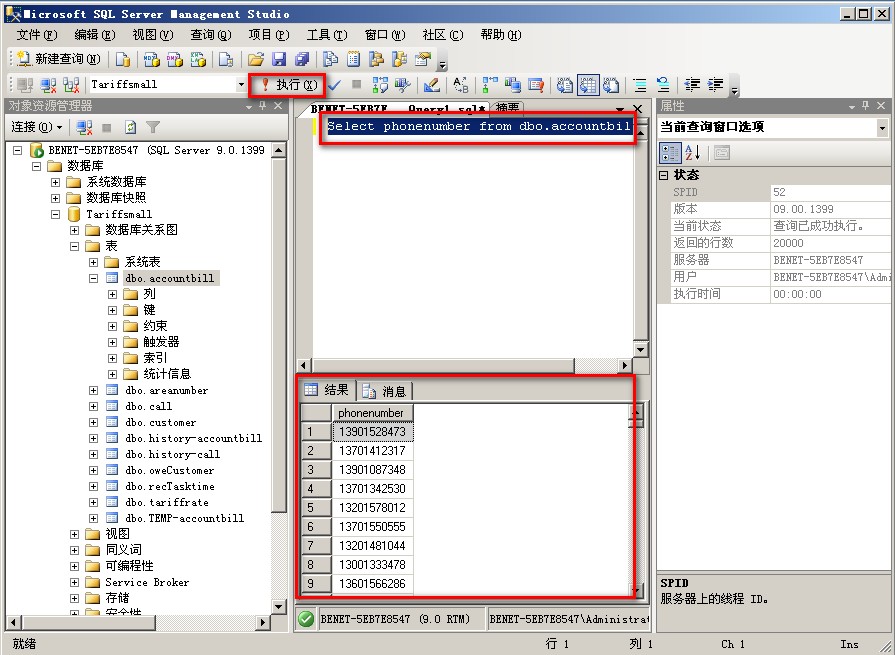Increase the indent of the query

pyautogui.click(x=715, y=85)
